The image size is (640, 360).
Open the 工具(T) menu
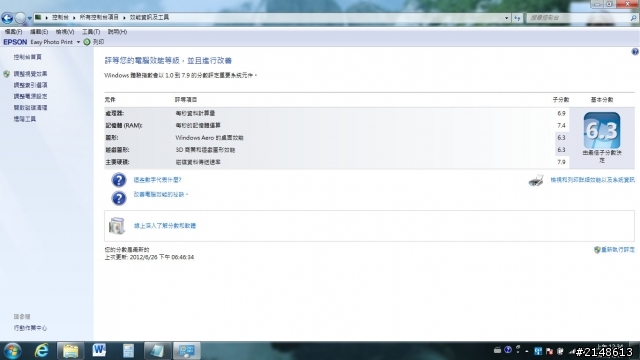point(91,31)
